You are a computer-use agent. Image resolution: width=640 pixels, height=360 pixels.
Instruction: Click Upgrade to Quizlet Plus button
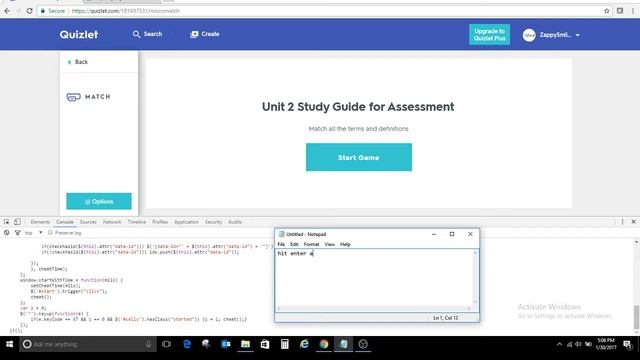489,35
